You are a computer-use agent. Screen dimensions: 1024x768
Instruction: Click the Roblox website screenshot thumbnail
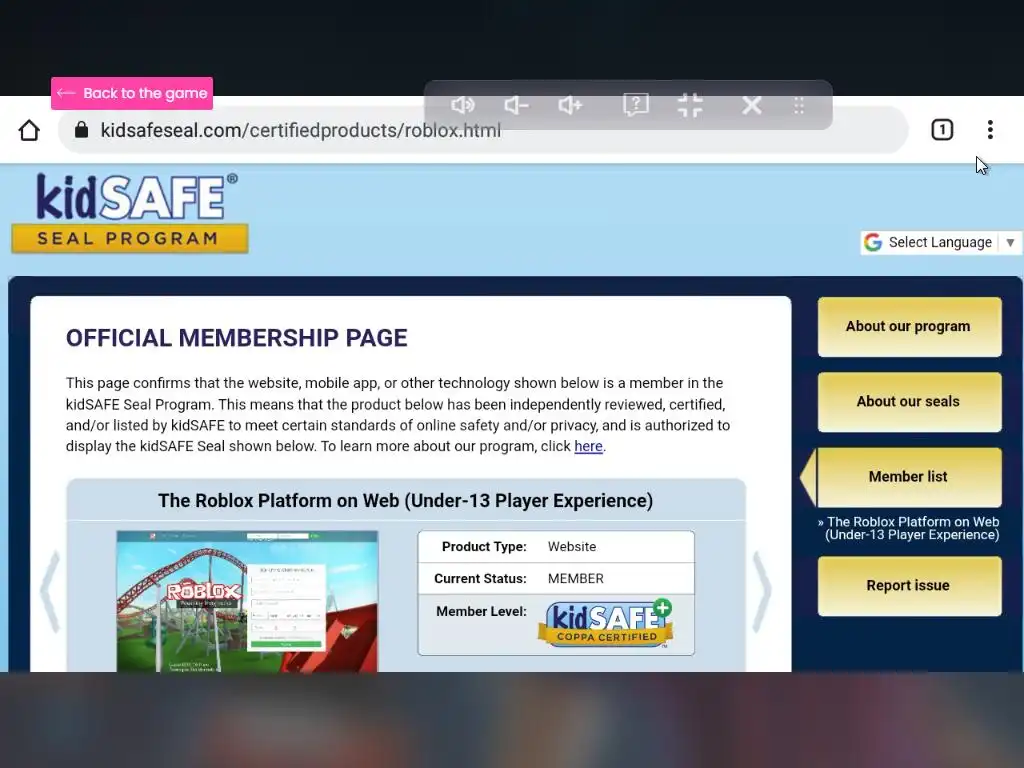click(x=247, y=601)
